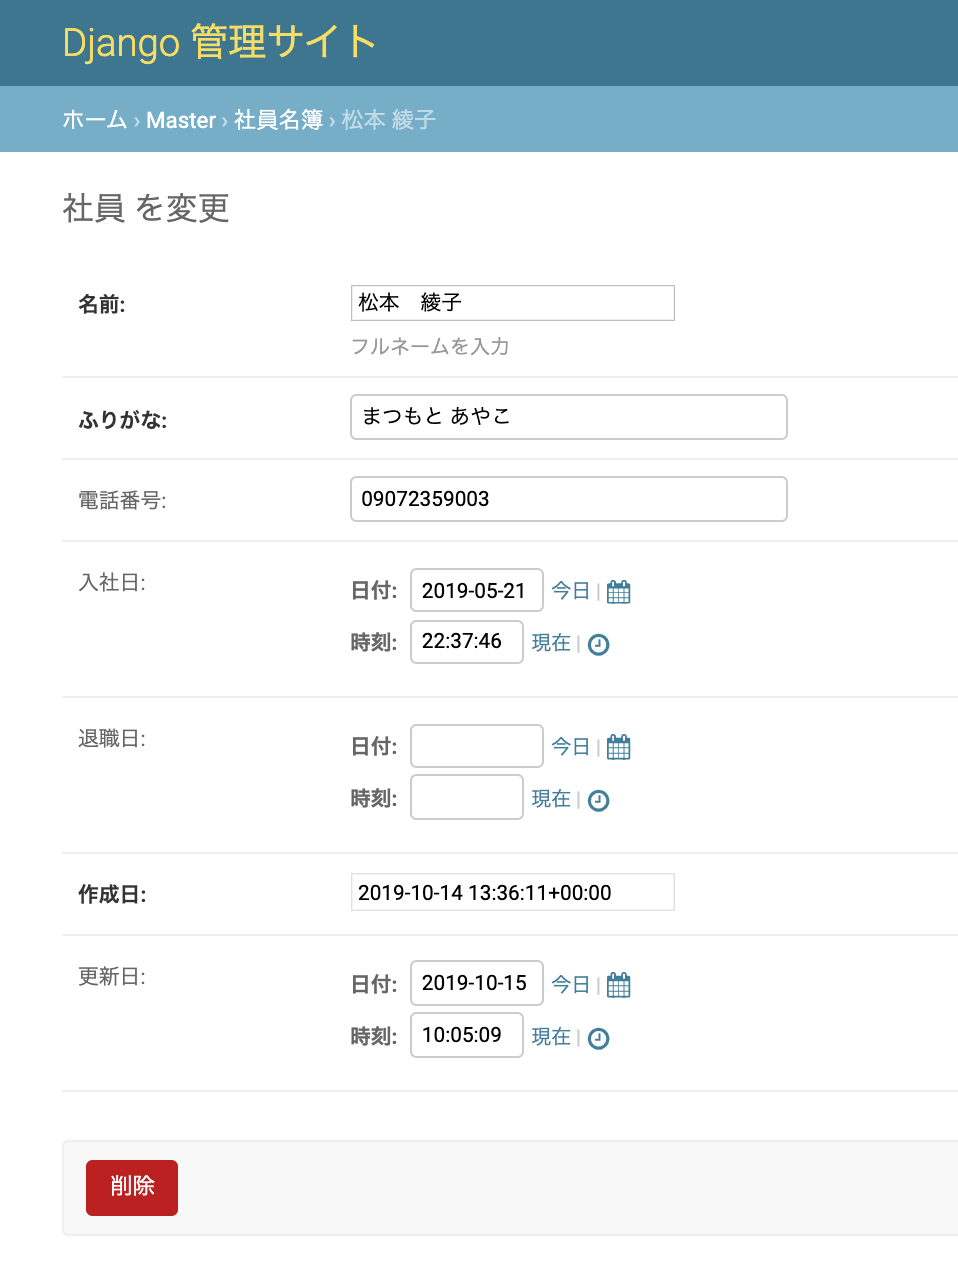This screenshot has height=1270, width=958.
Task: Open clock picker for 退職日 time
Action: (598, 800)
